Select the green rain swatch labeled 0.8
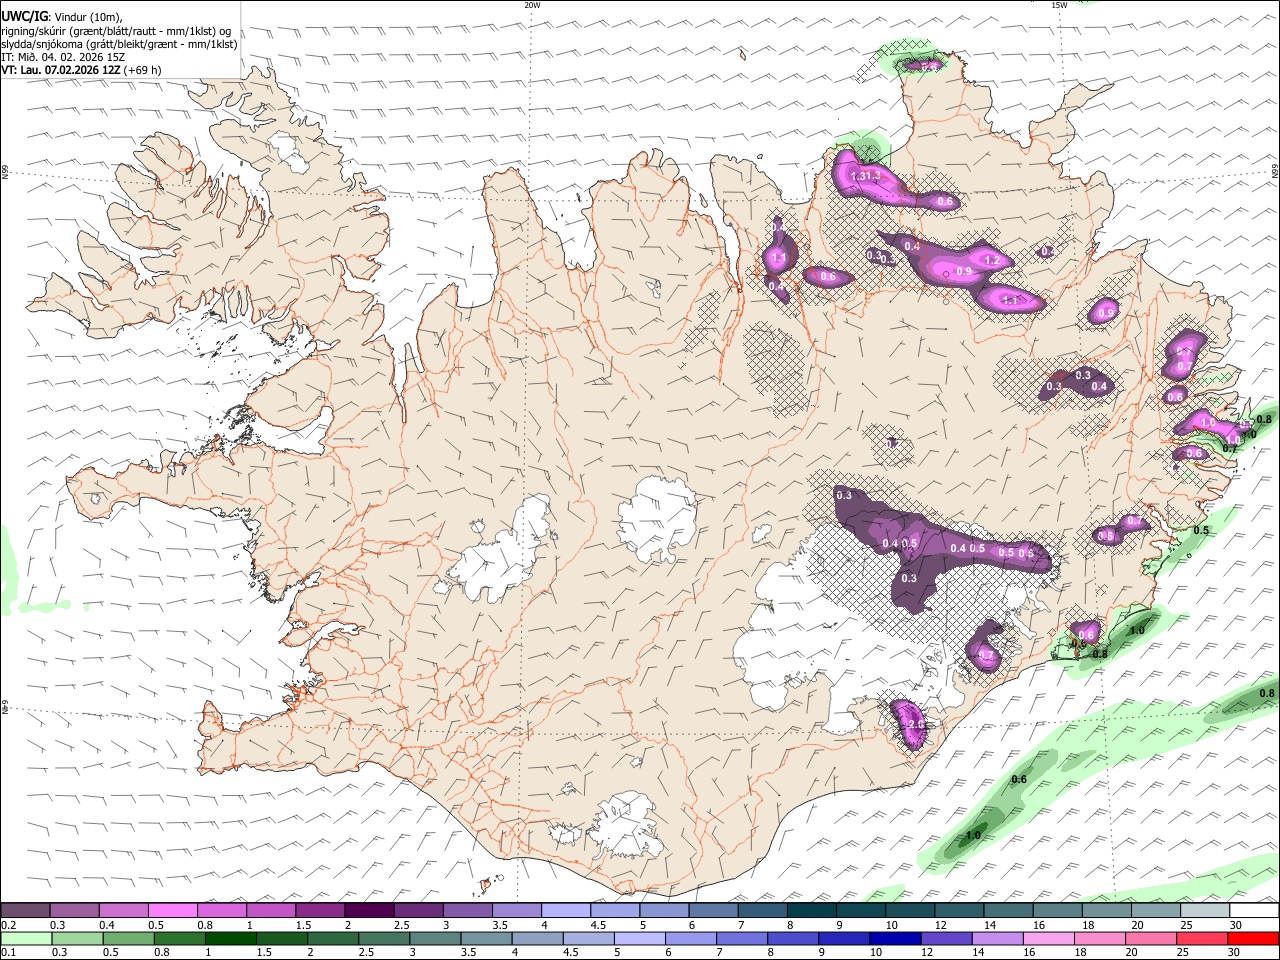 click(x=179, y=939)
